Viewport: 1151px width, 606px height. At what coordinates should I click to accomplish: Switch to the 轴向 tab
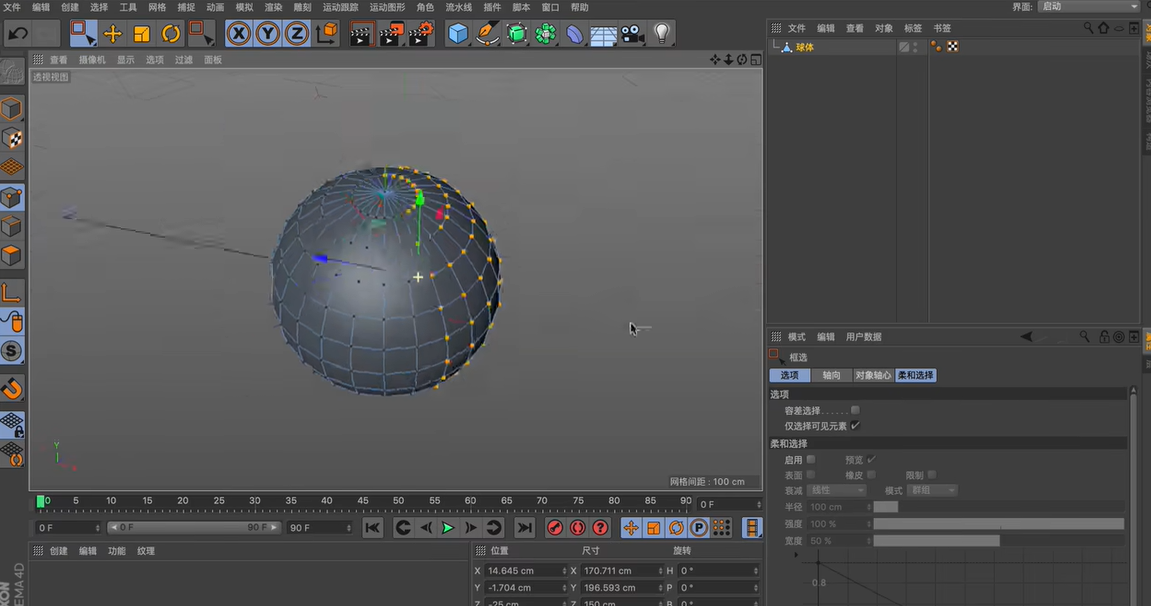click(x=832, y=375)
